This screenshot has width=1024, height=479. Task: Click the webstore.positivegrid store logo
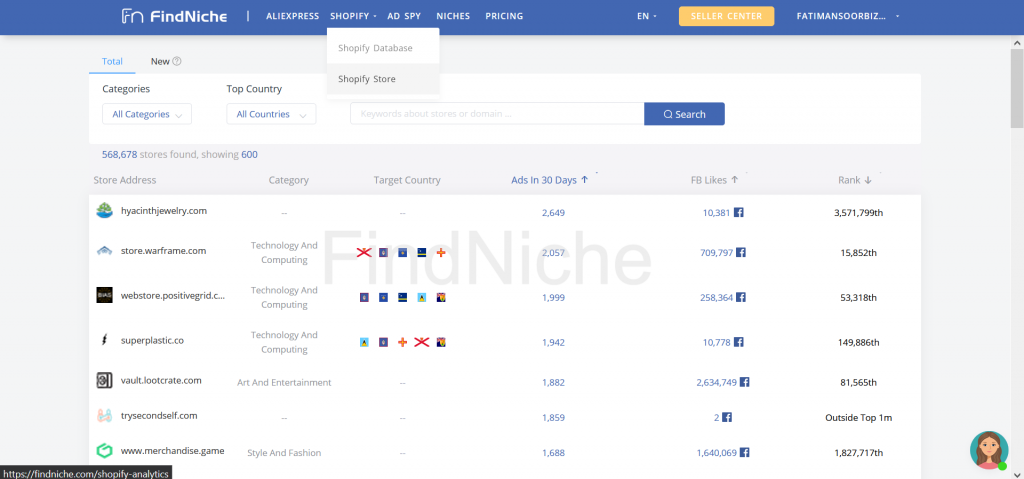[x=104, y=295]
